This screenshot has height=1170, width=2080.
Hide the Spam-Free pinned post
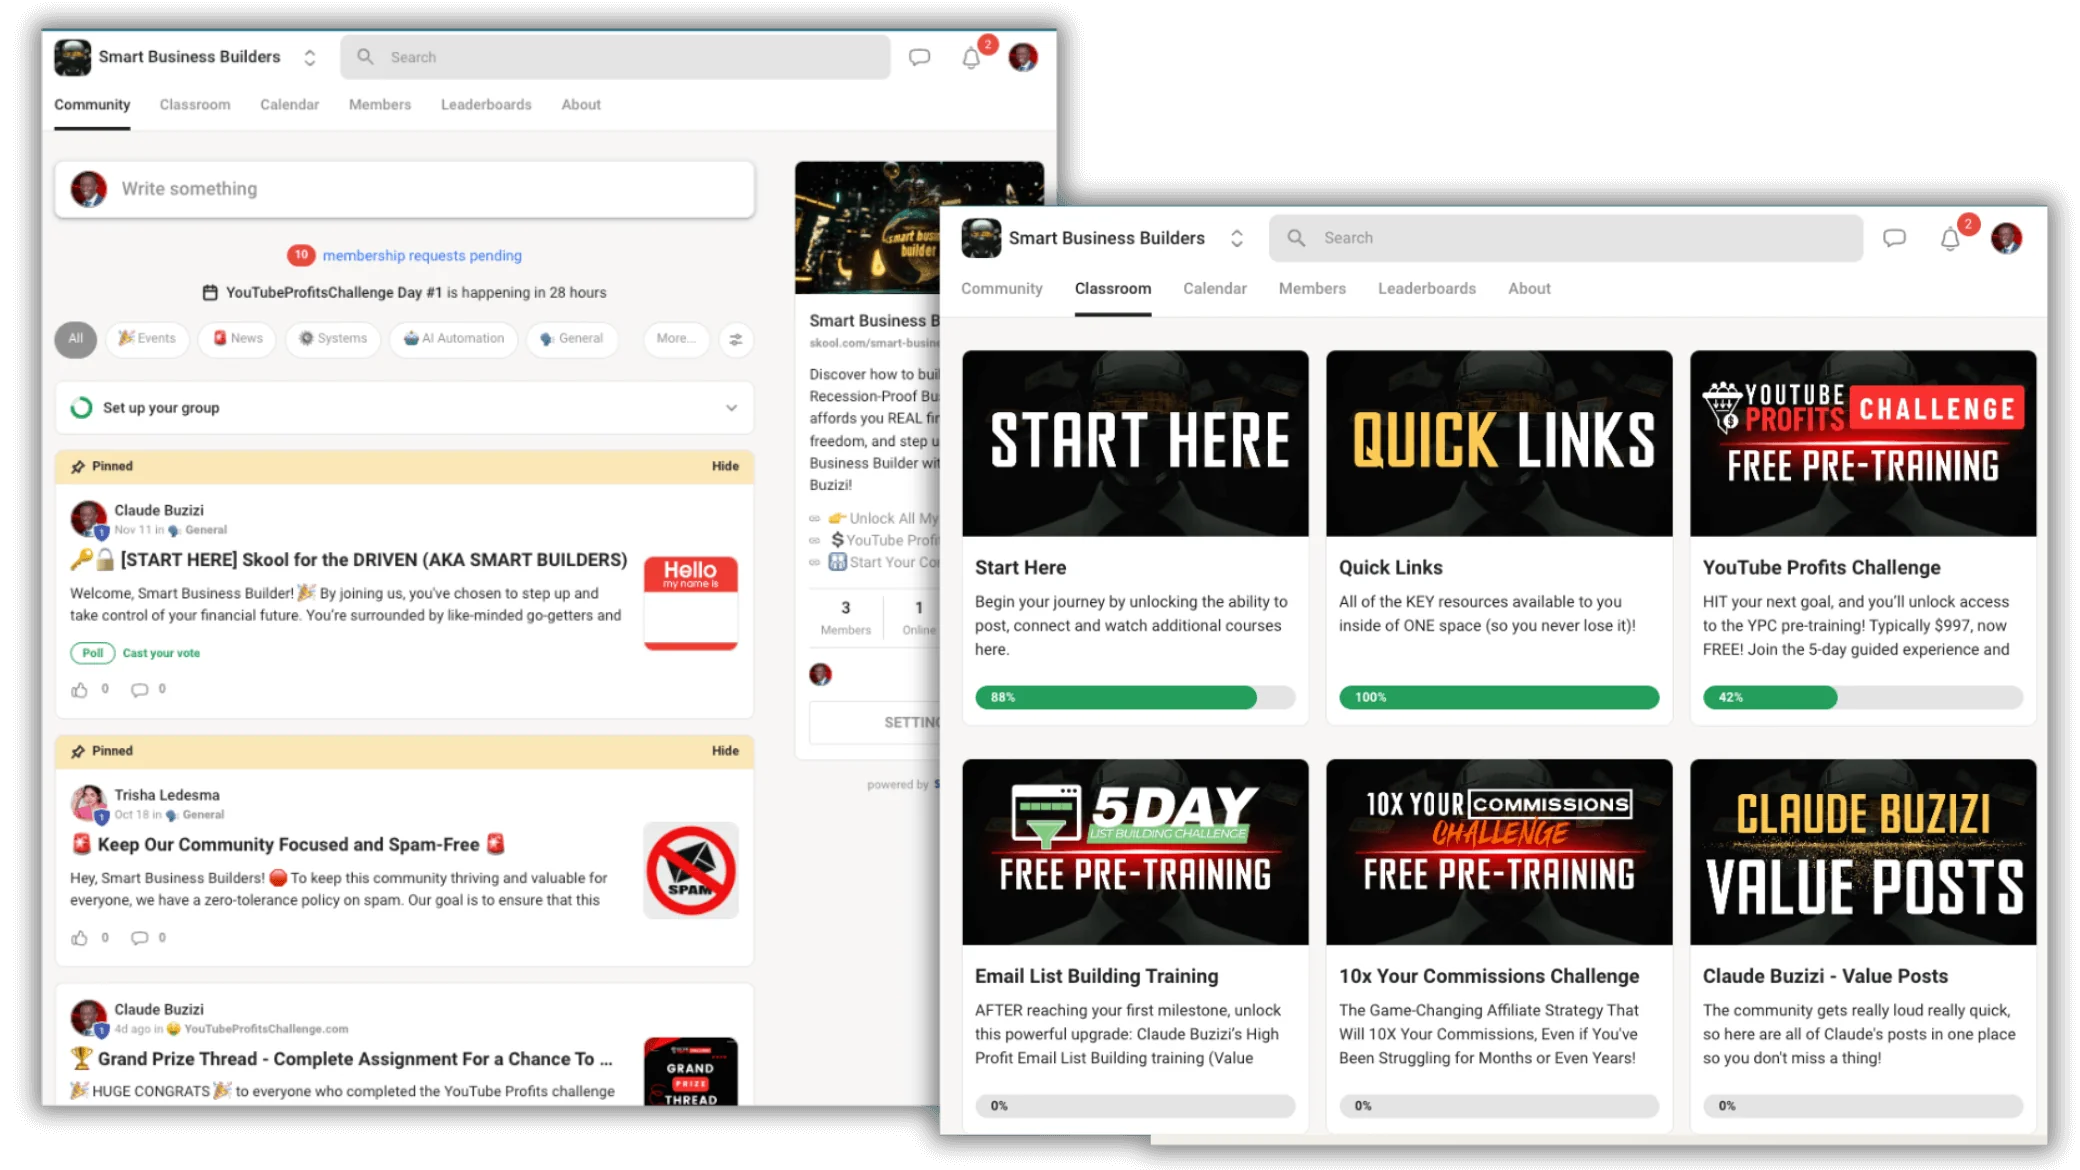click(725, 751)
